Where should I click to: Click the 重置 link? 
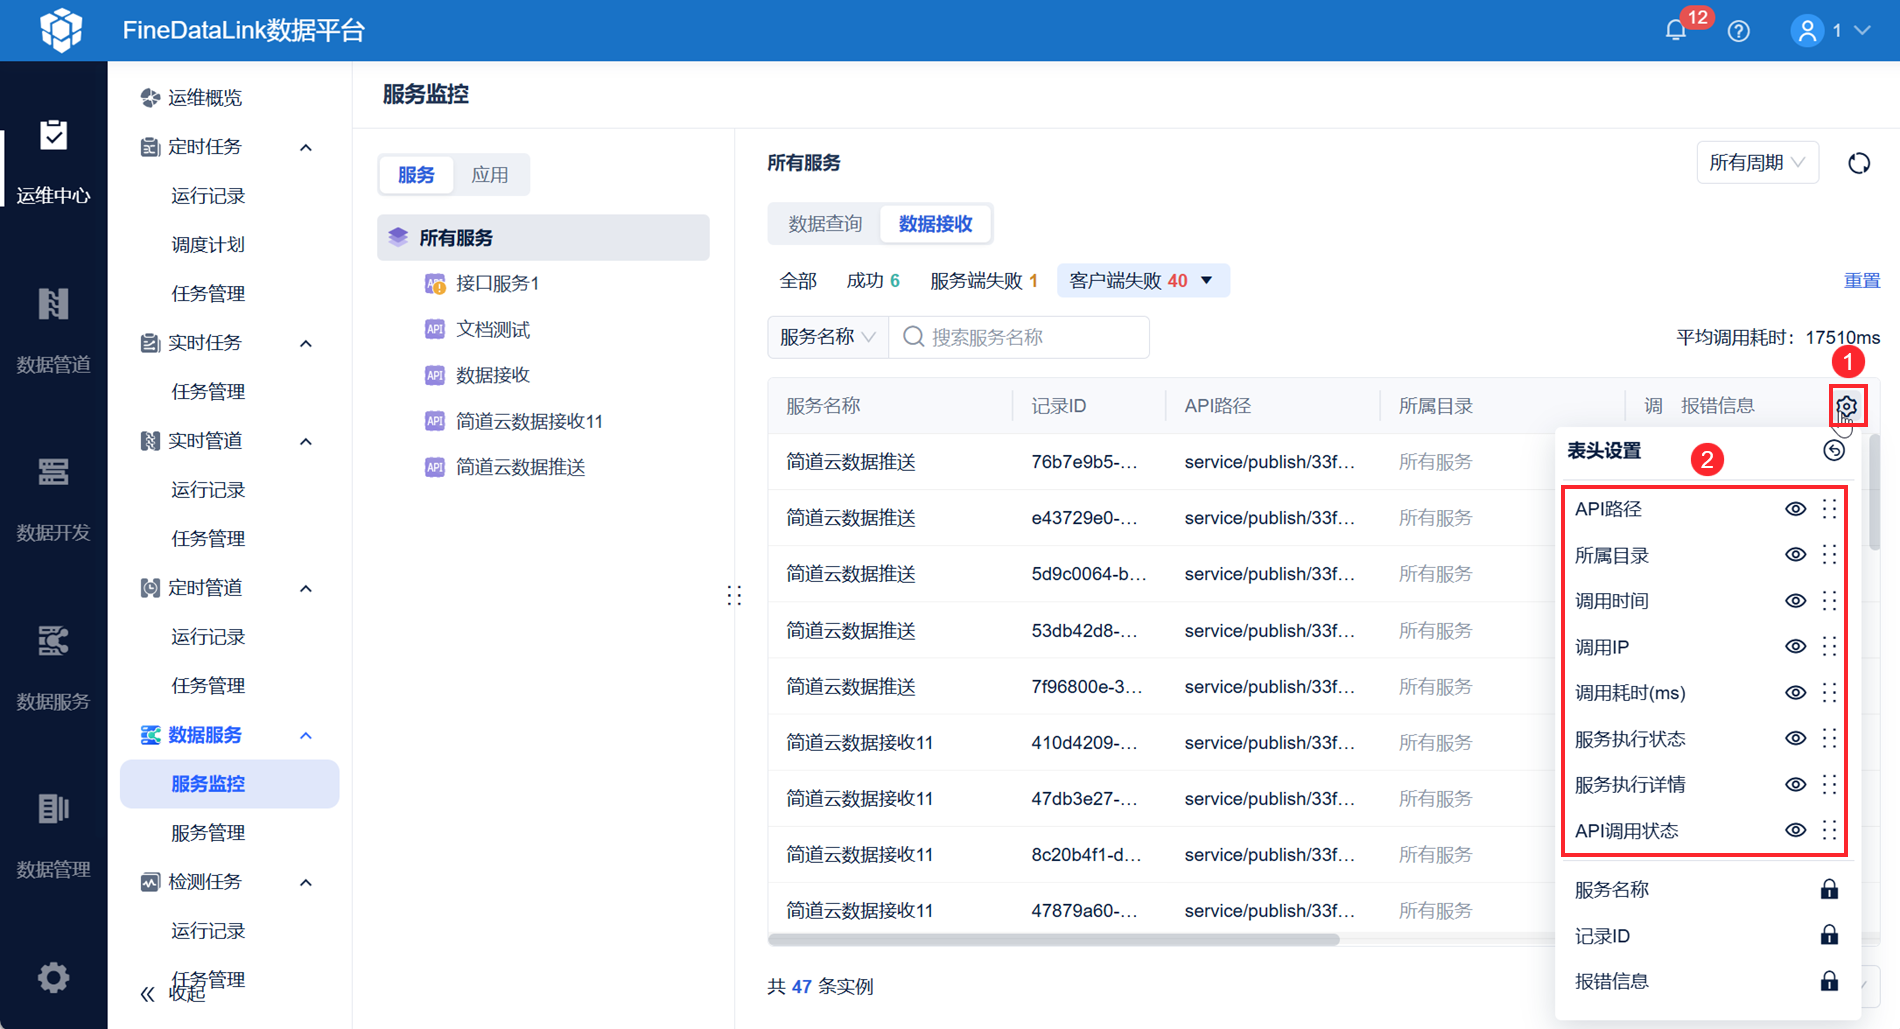1862,281
